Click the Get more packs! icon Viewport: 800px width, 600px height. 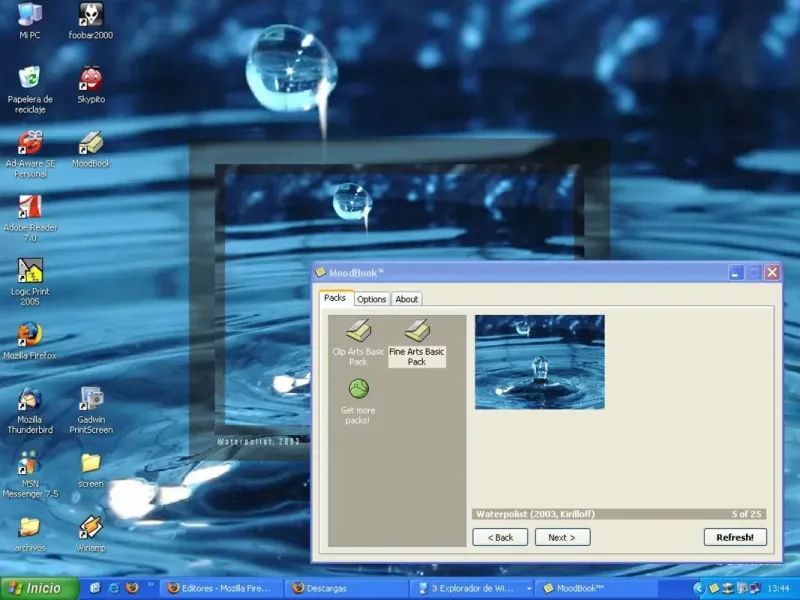[358, 402]
